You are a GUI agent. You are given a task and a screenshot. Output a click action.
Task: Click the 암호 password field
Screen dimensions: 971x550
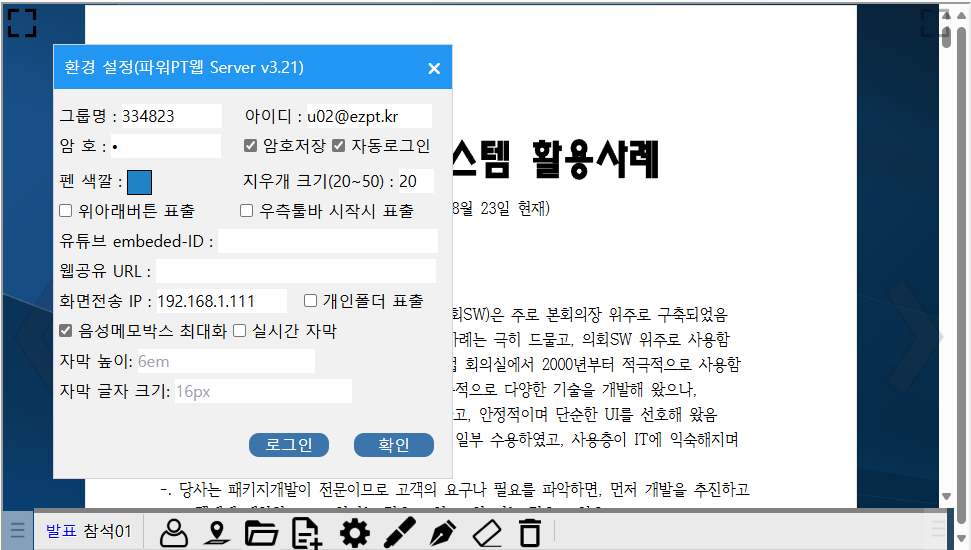166,146
